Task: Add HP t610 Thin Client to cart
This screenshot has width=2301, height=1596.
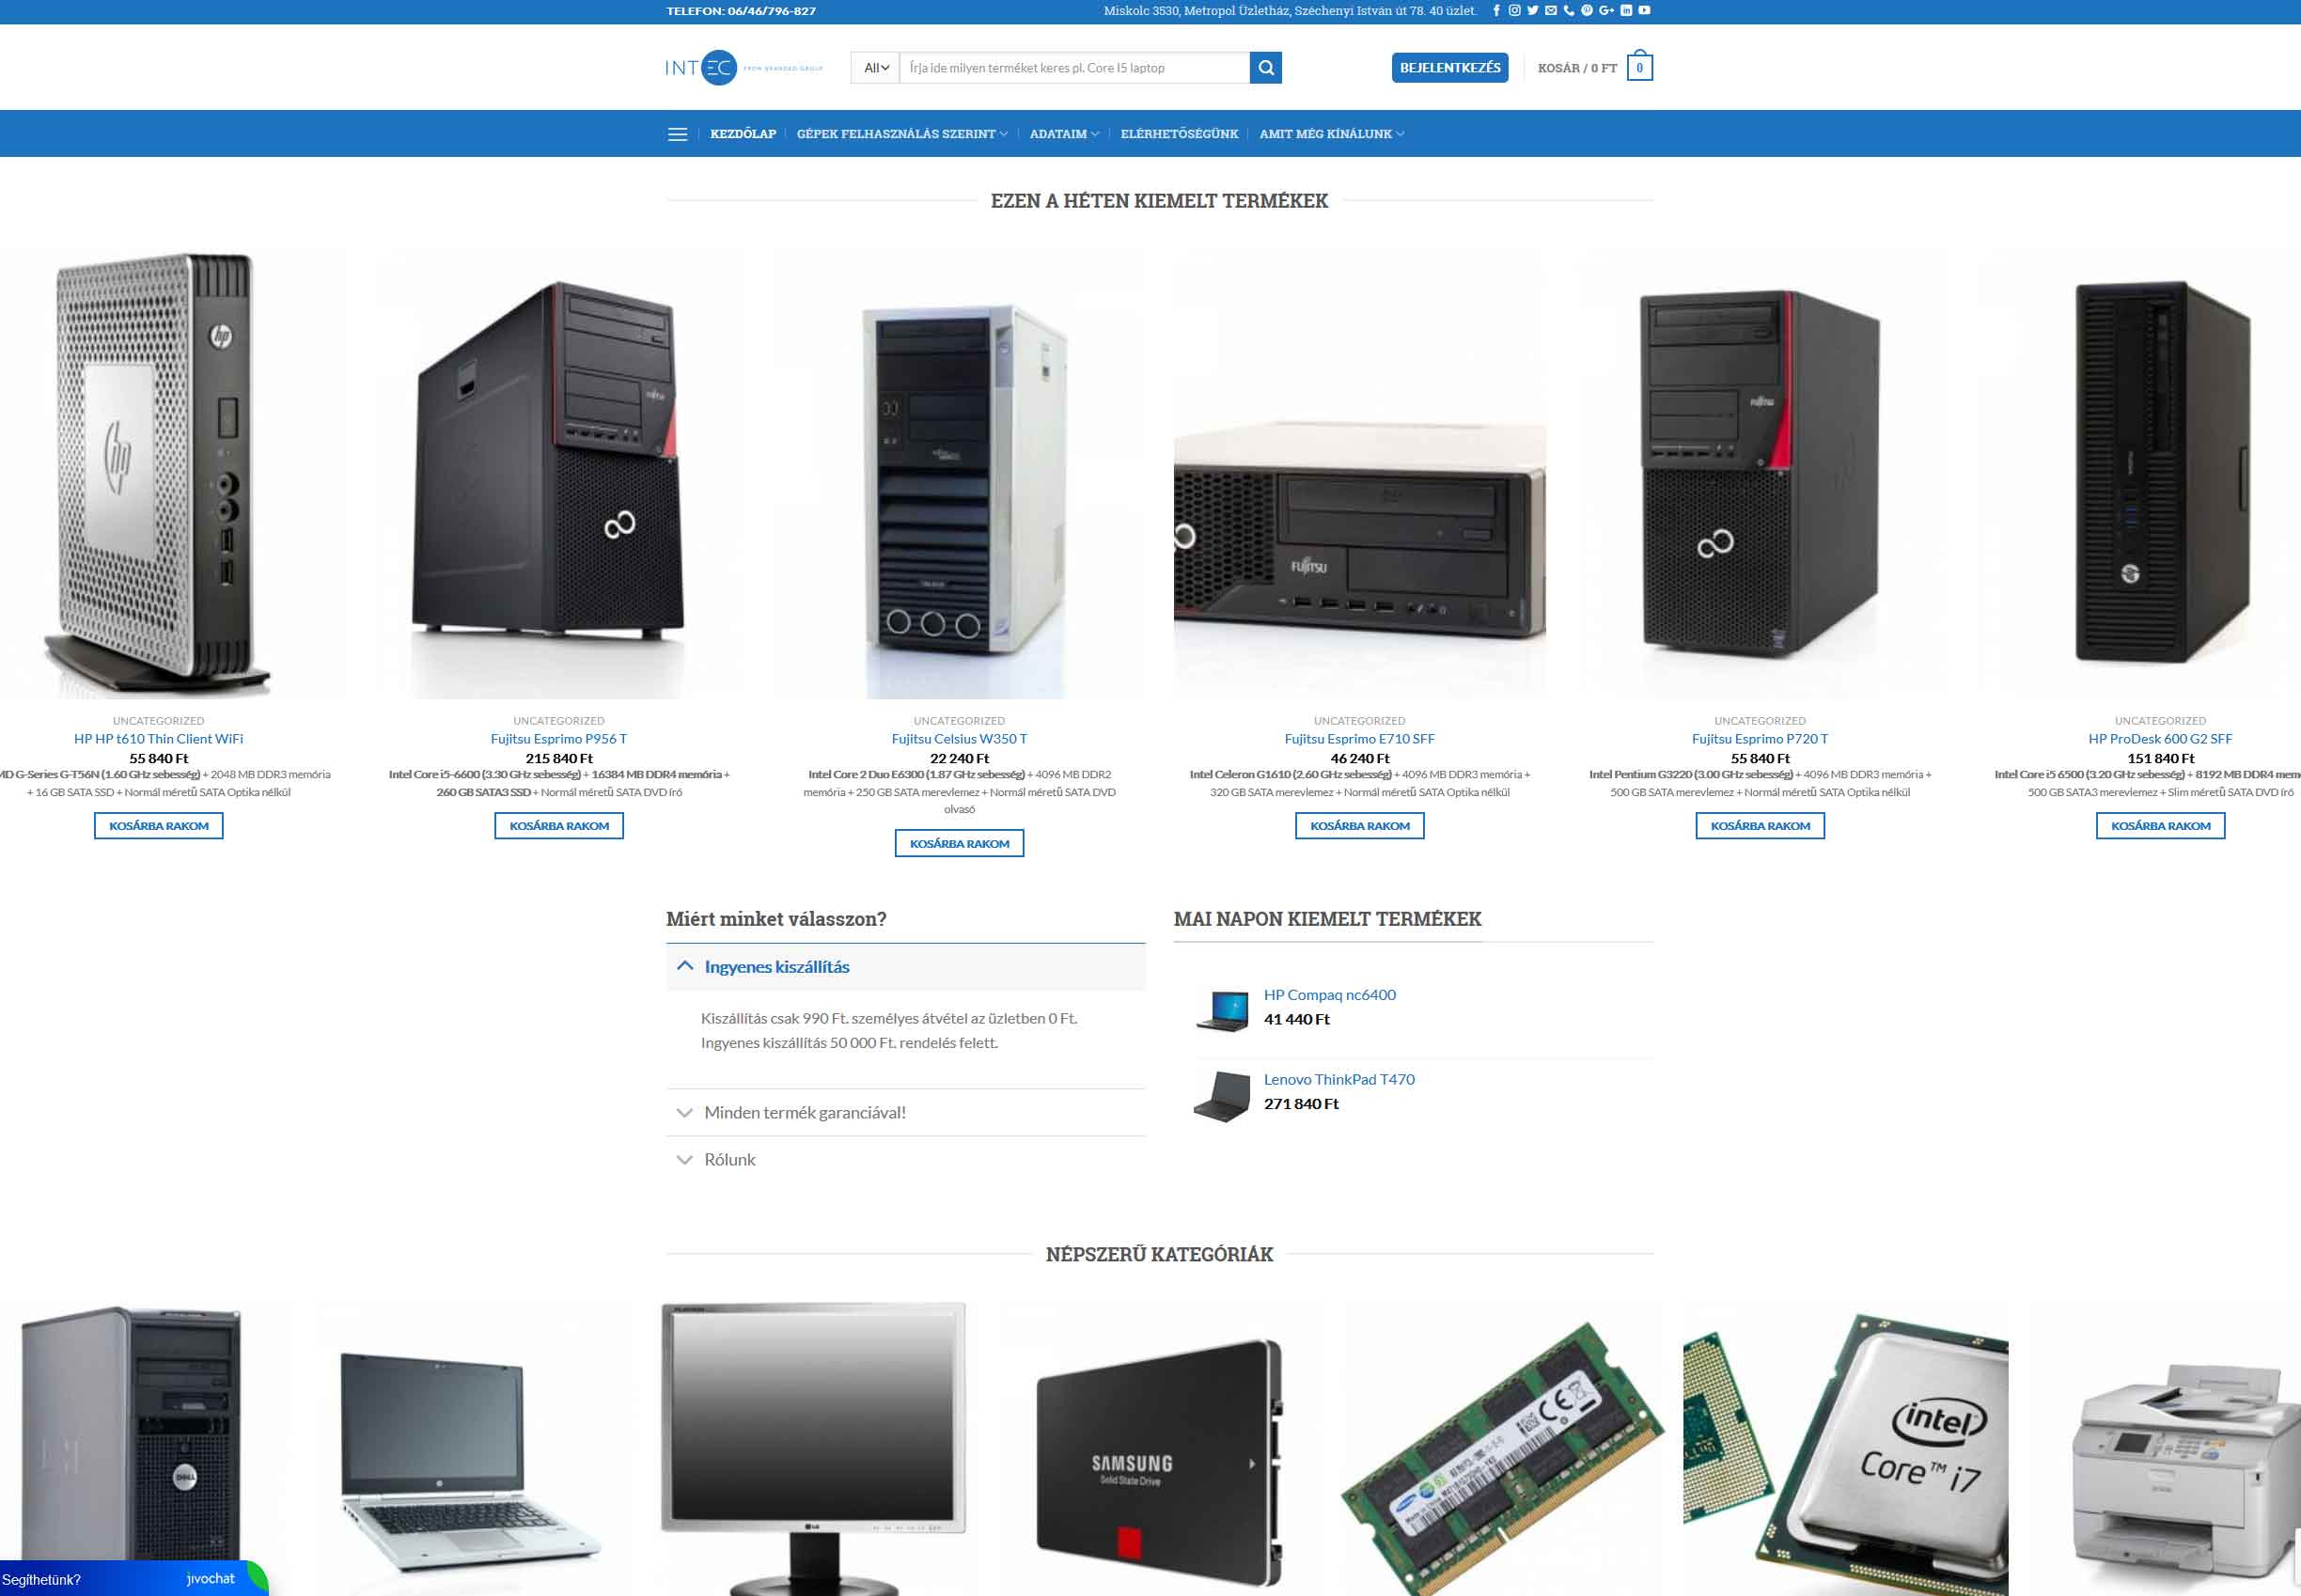Action: [x=159, y=826]
